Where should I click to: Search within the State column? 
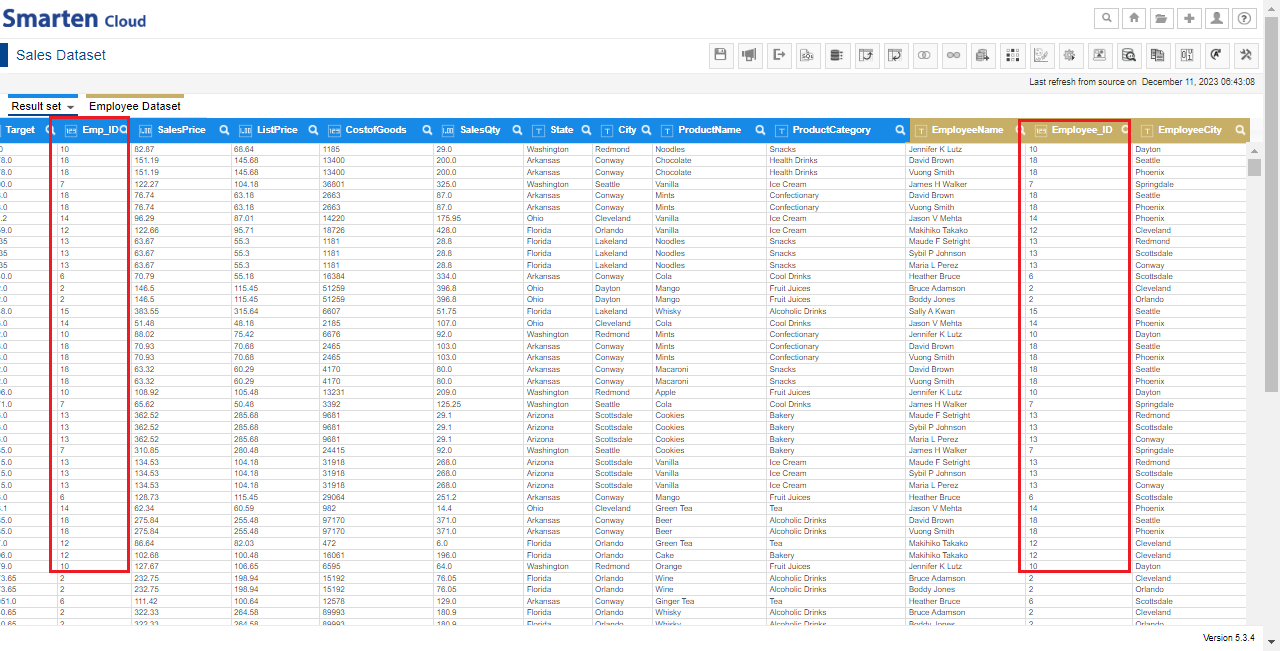click(586, 130)
